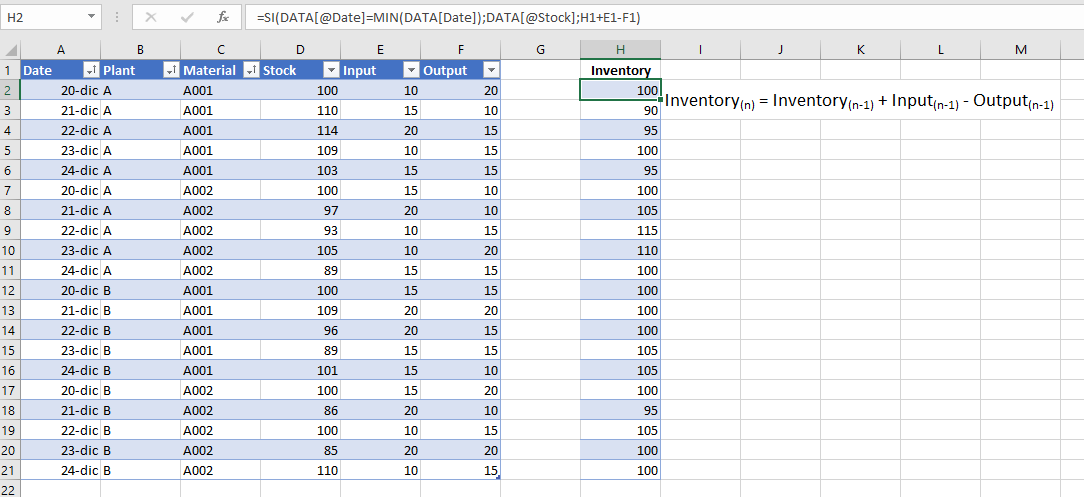
Task: Open the Output column filter dropdown
Action: (x=491, y=71)
